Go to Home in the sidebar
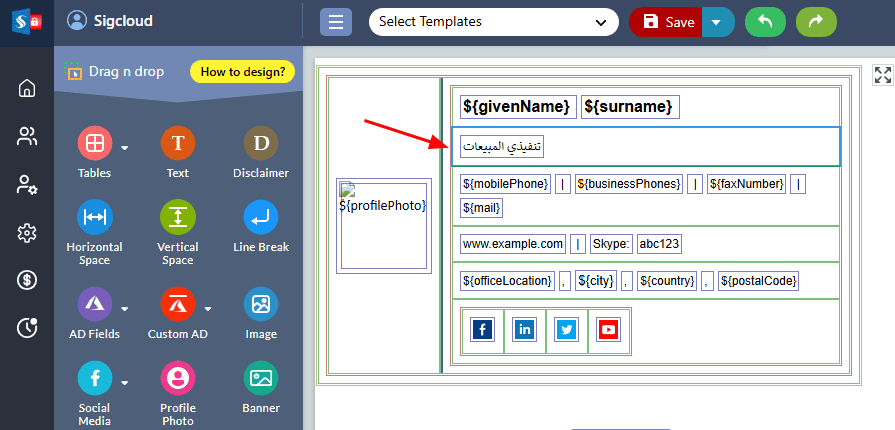895x430 pixels. pos(27,88)
